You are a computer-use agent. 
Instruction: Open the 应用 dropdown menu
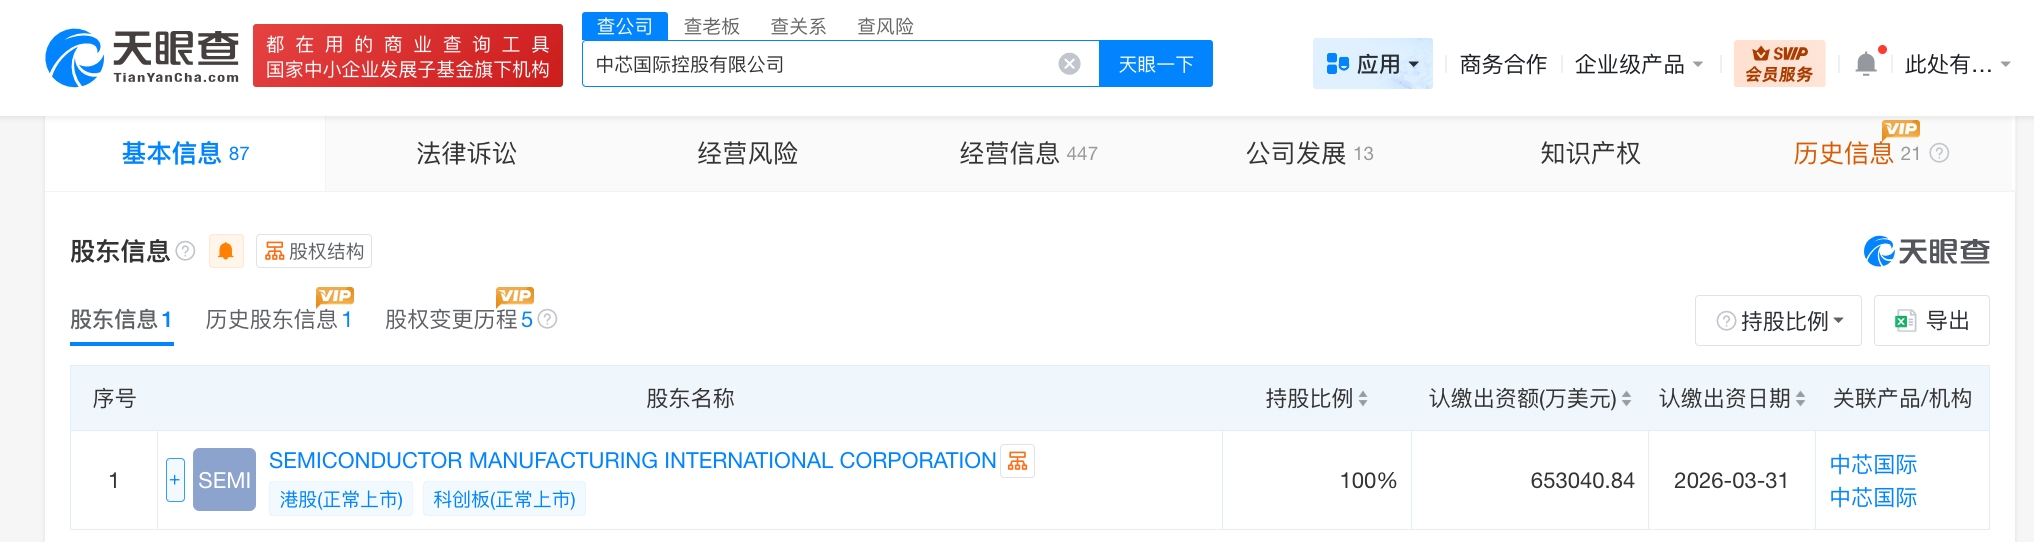pos(1372,64)
